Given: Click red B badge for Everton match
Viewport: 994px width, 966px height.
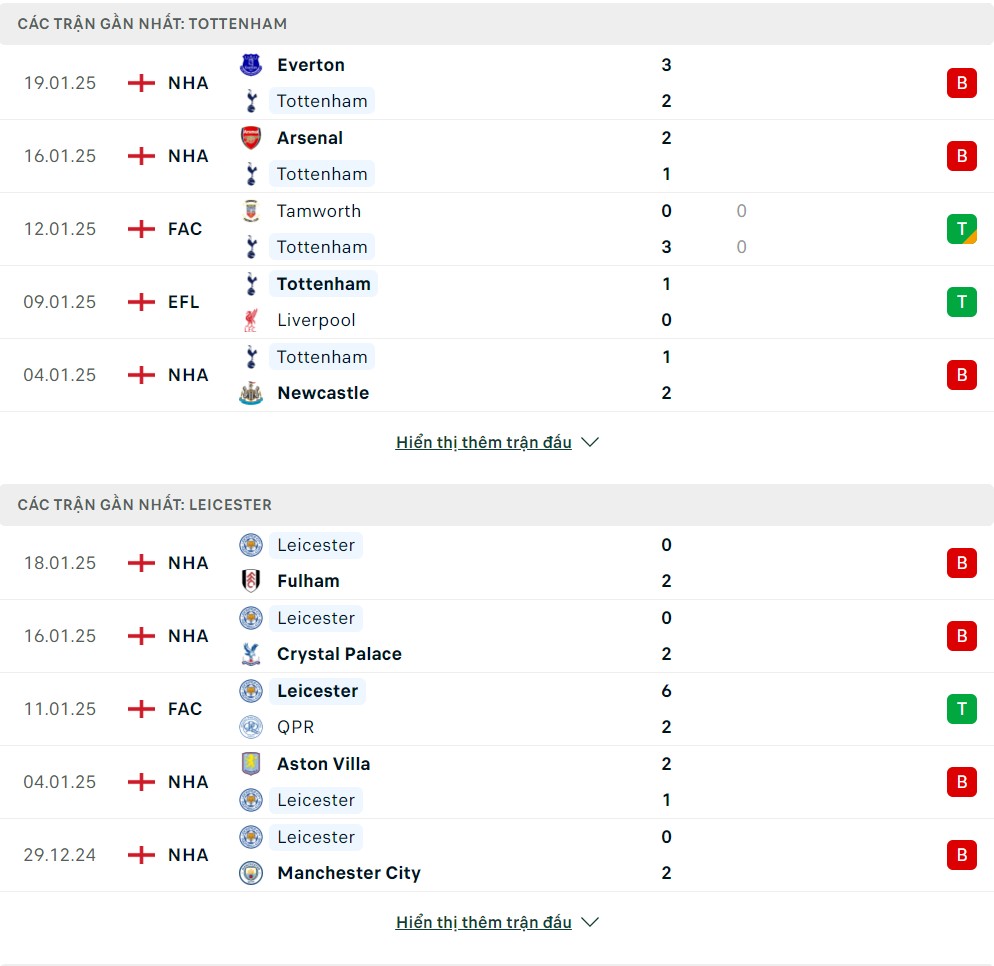Looking at the screenshot, I should pyautogui.click(x=962, y=82).
